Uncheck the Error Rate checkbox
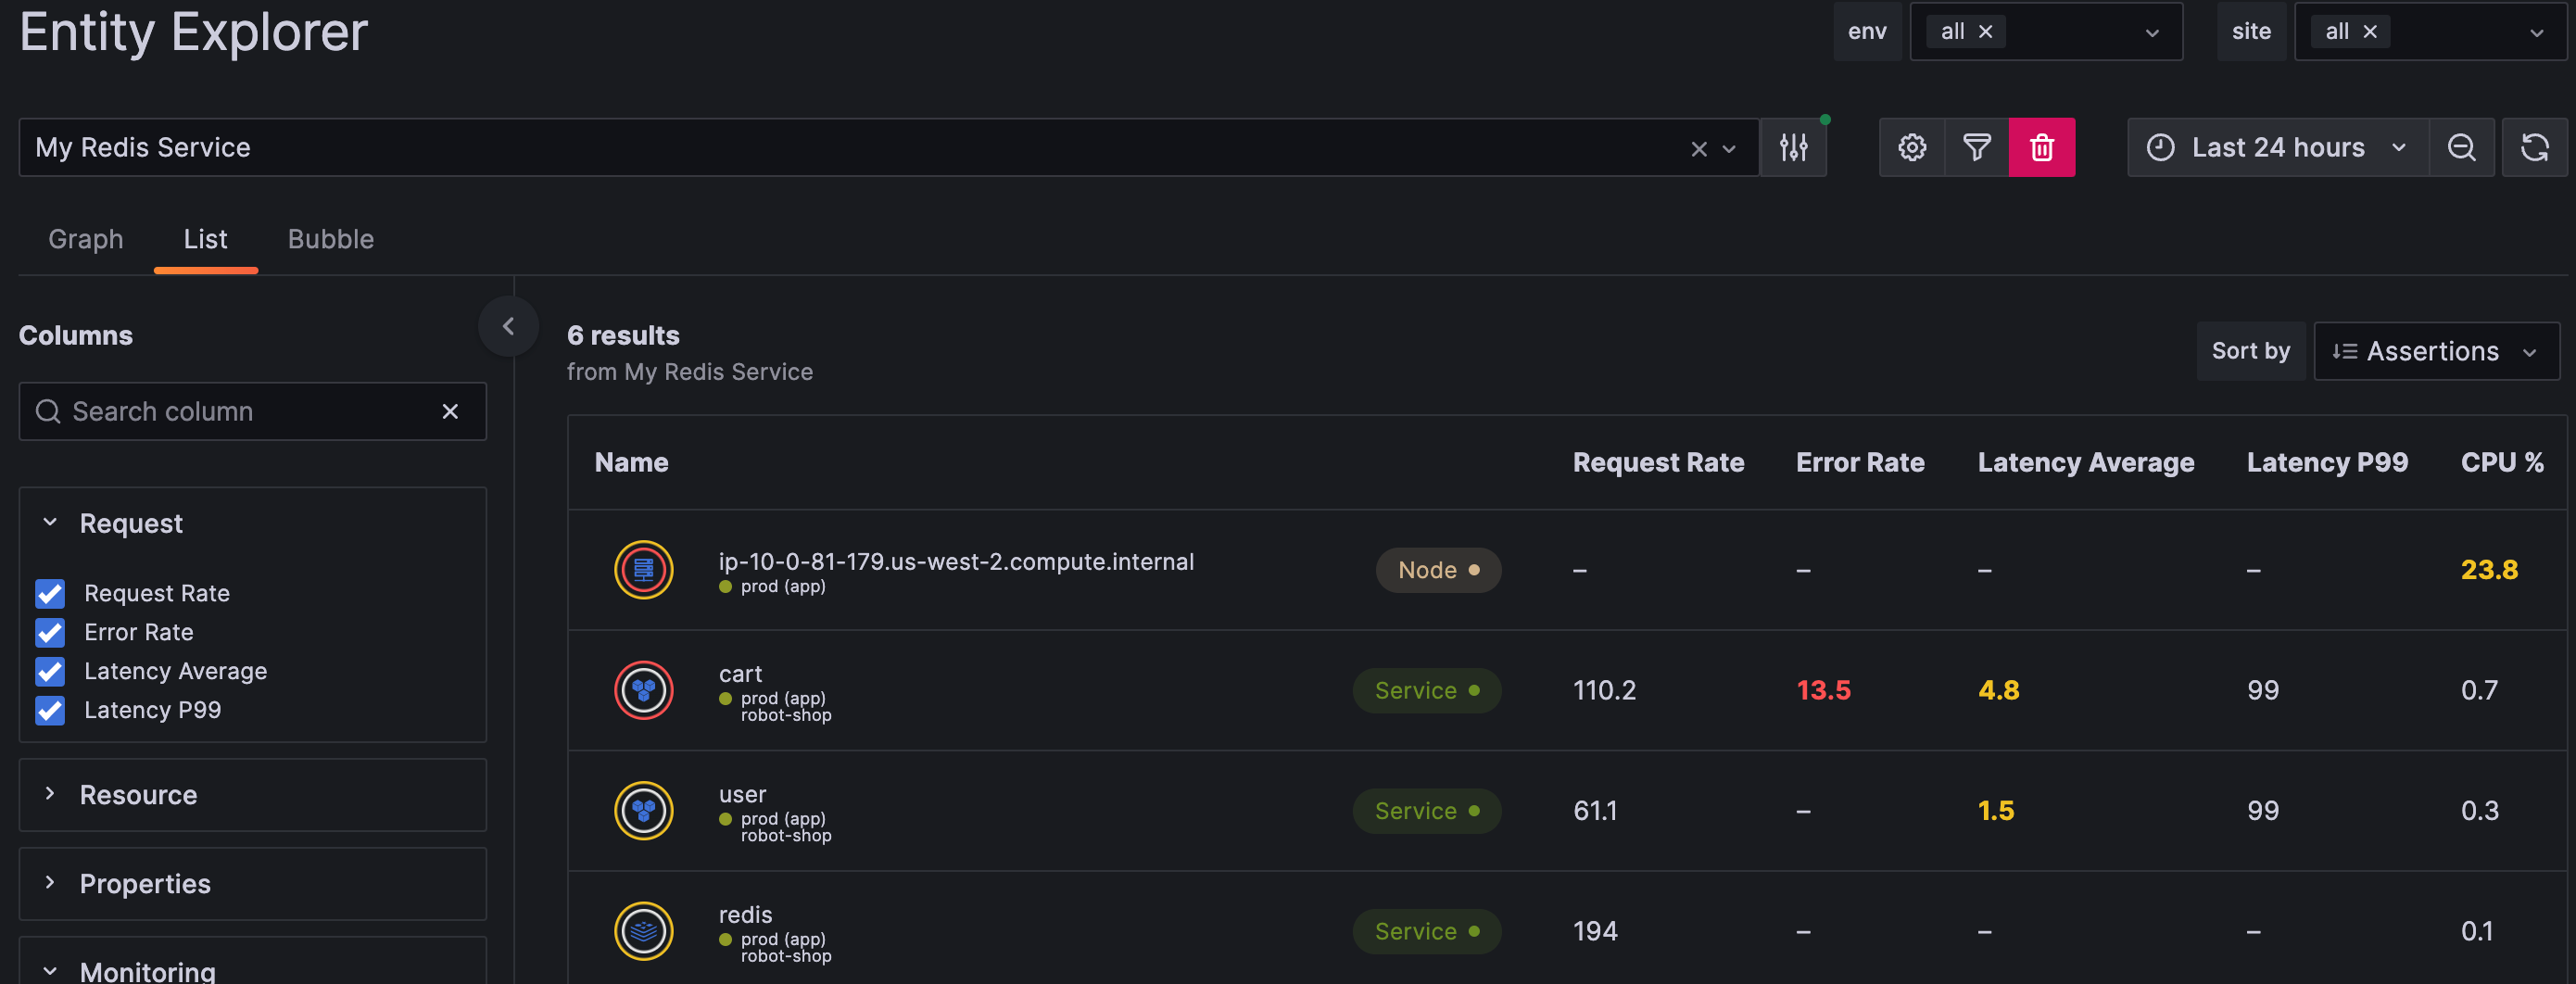Screen dimensions: 2576x984 click(x=49, y=633)
